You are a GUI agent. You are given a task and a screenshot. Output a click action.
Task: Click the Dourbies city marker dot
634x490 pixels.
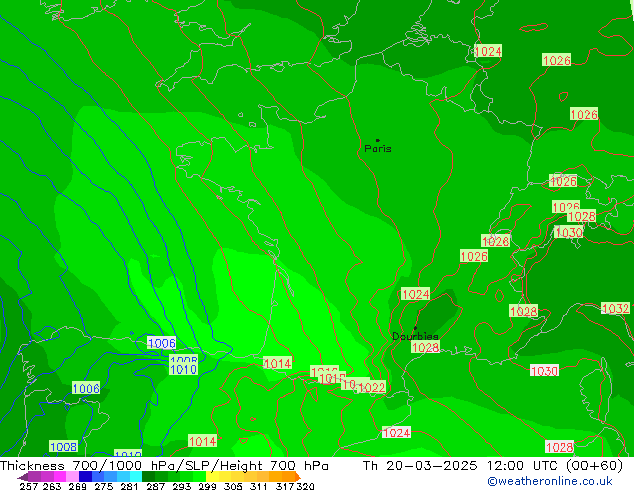pyautogui.click(x=415, y=328)
